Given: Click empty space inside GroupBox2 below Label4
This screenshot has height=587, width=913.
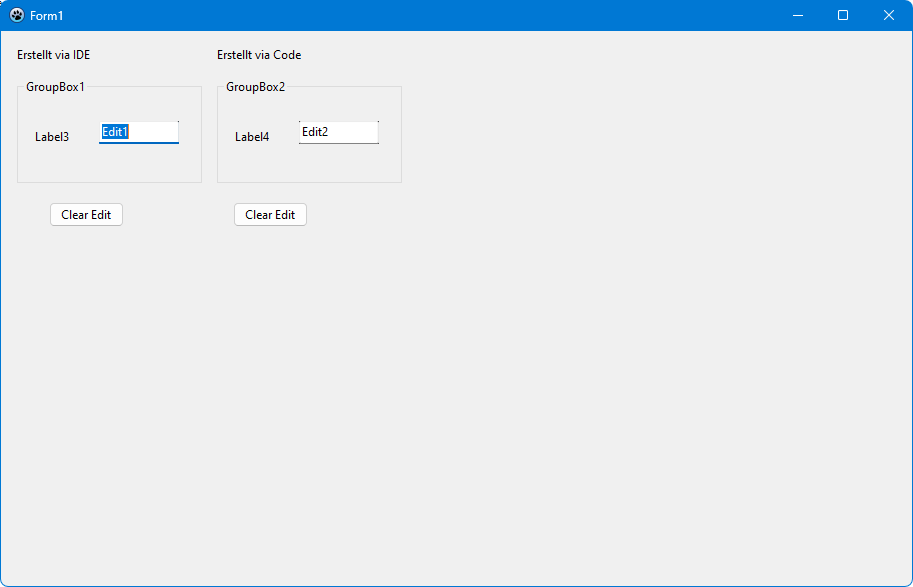Looking at the screenshot, I should click(260, 165).
